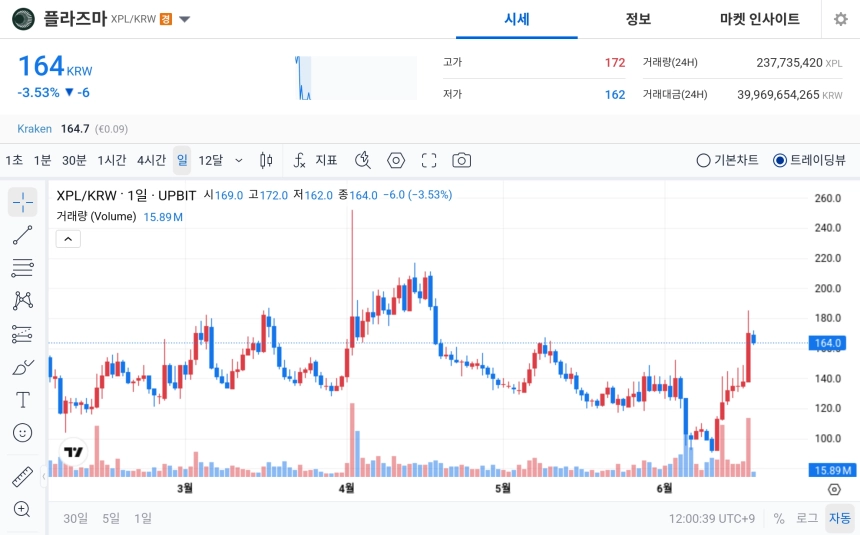Image resolution: width=860 pixels, height=535 pixels.
Task: Select the 트레이딩뷰 radio button
Action: coord(779,160)
